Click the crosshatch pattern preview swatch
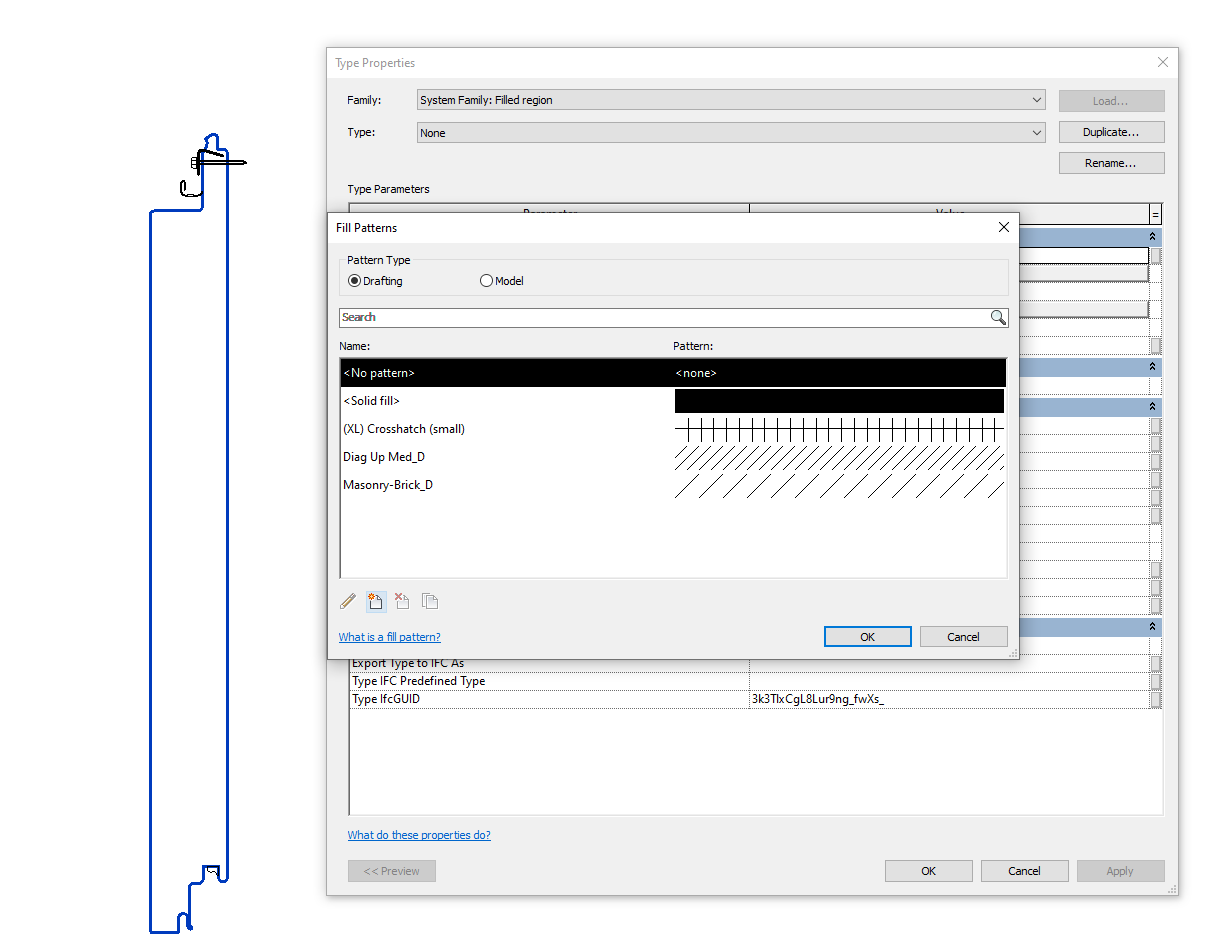This screenshot has width=1208, height=947. 839,429
